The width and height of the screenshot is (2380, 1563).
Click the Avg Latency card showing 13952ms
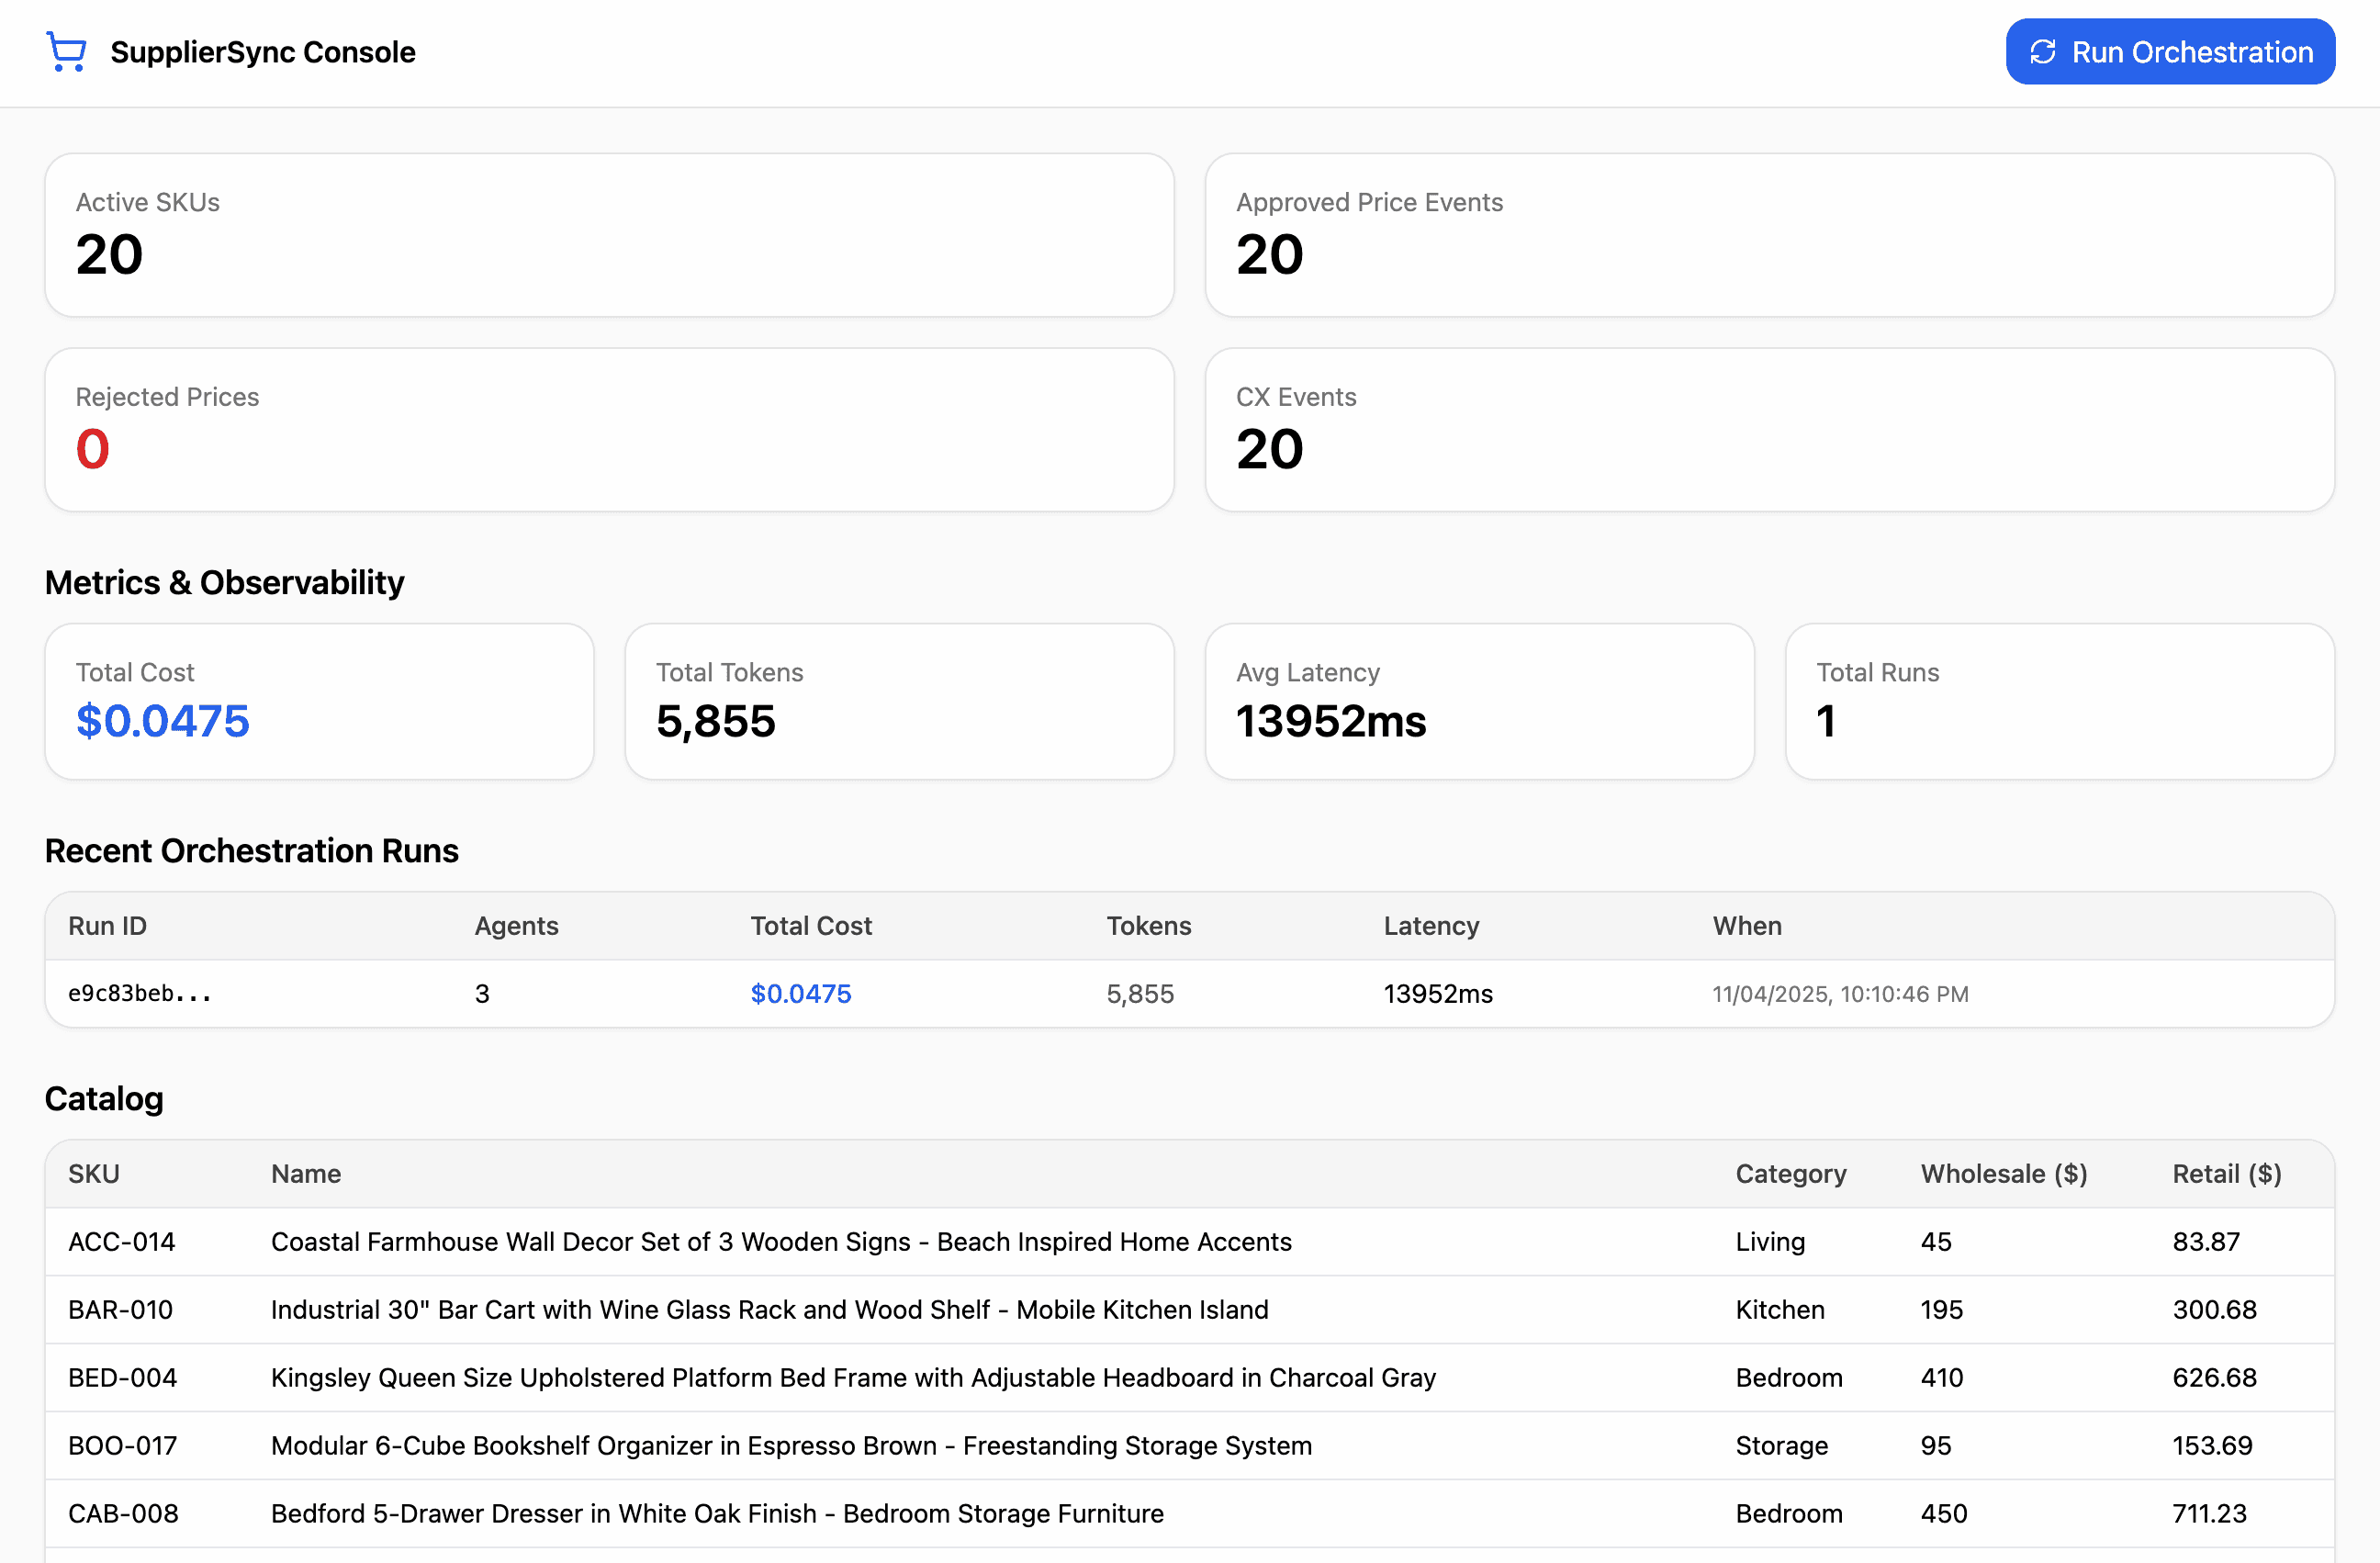(1479, 701)
